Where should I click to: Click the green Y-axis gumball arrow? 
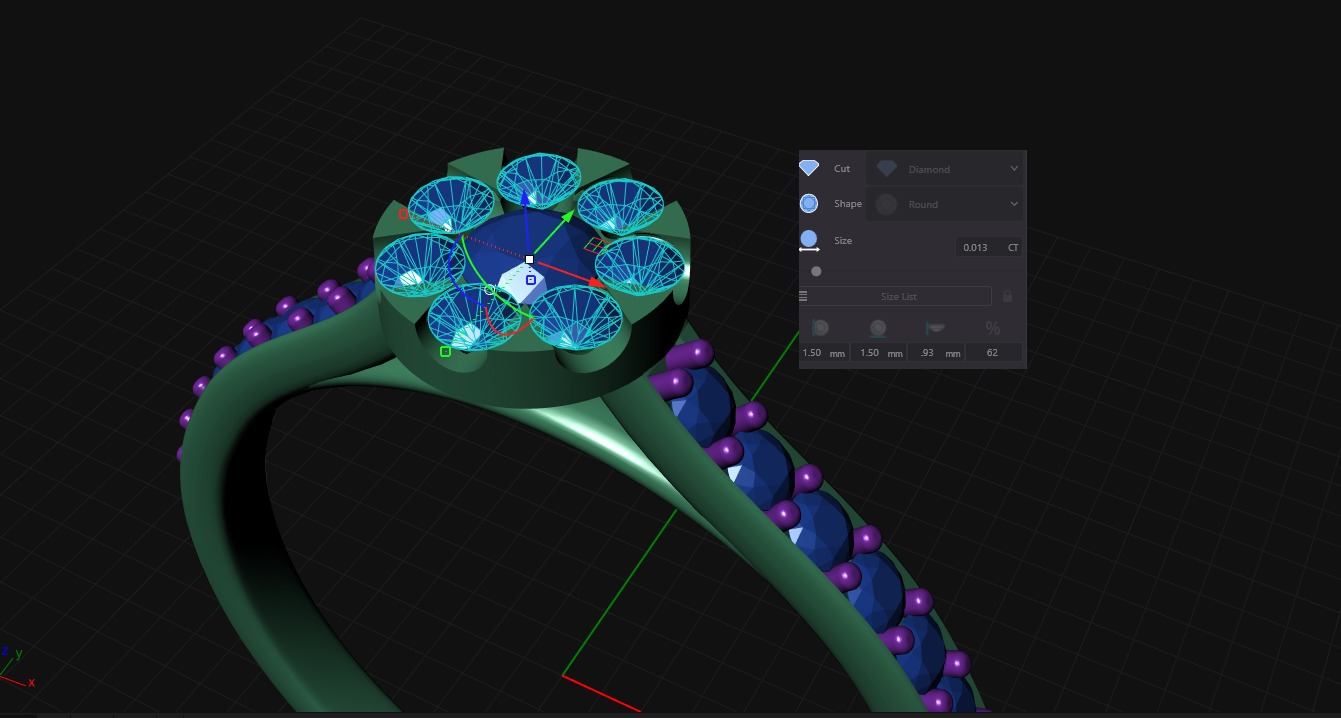click(x=567, y=215)
